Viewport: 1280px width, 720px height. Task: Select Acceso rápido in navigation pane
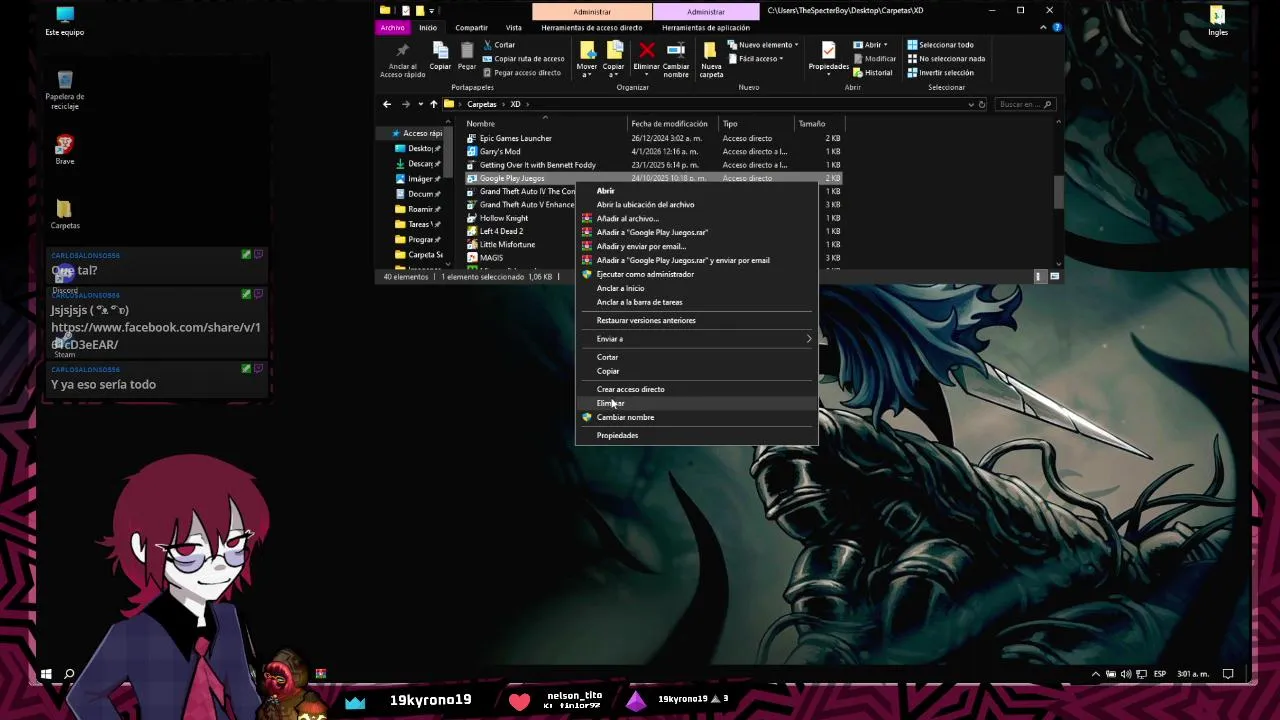click(418, 133)
